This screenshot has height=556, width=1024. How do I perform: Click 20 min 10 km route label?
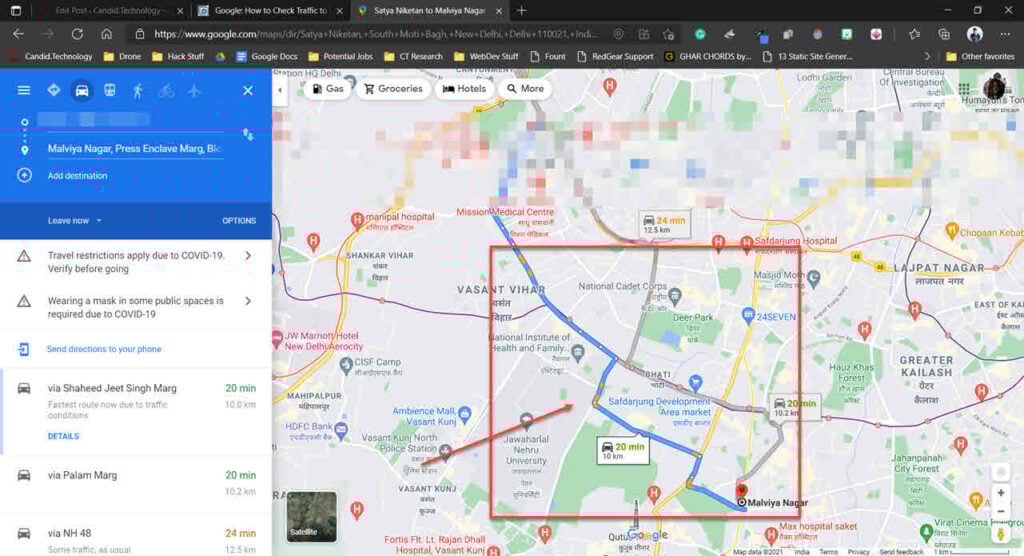click(x=623, y=450)
